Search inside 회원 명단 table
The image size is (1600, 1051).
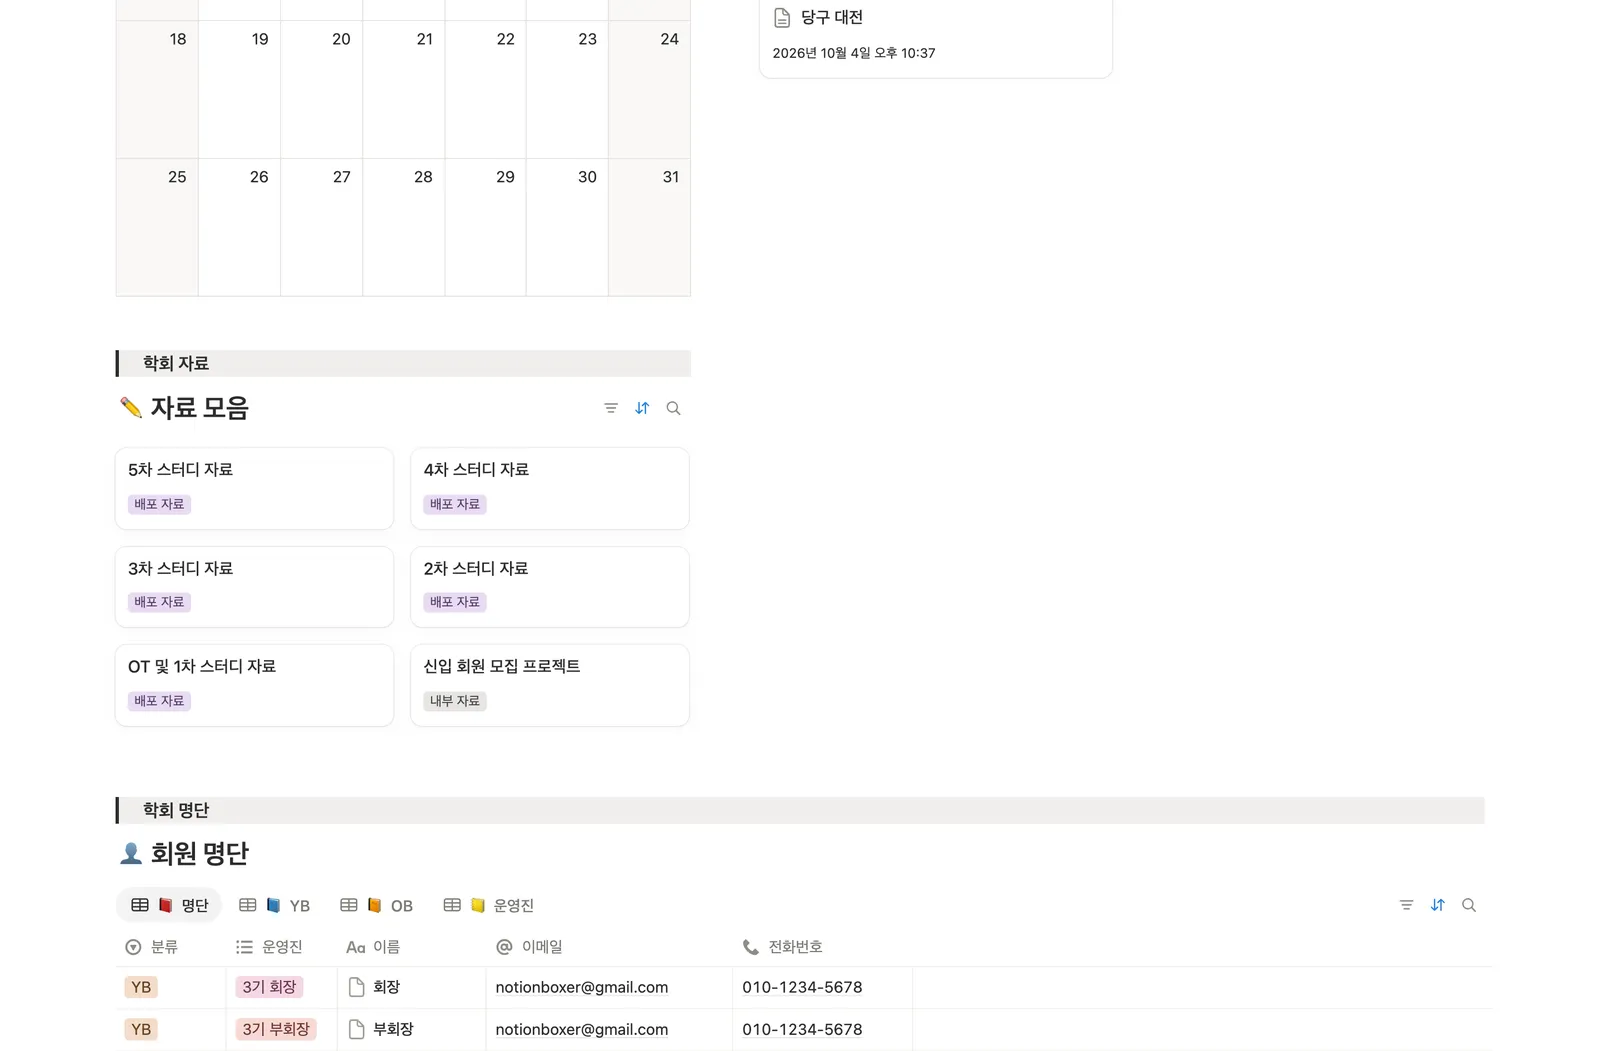click(x=1469, y=905)
